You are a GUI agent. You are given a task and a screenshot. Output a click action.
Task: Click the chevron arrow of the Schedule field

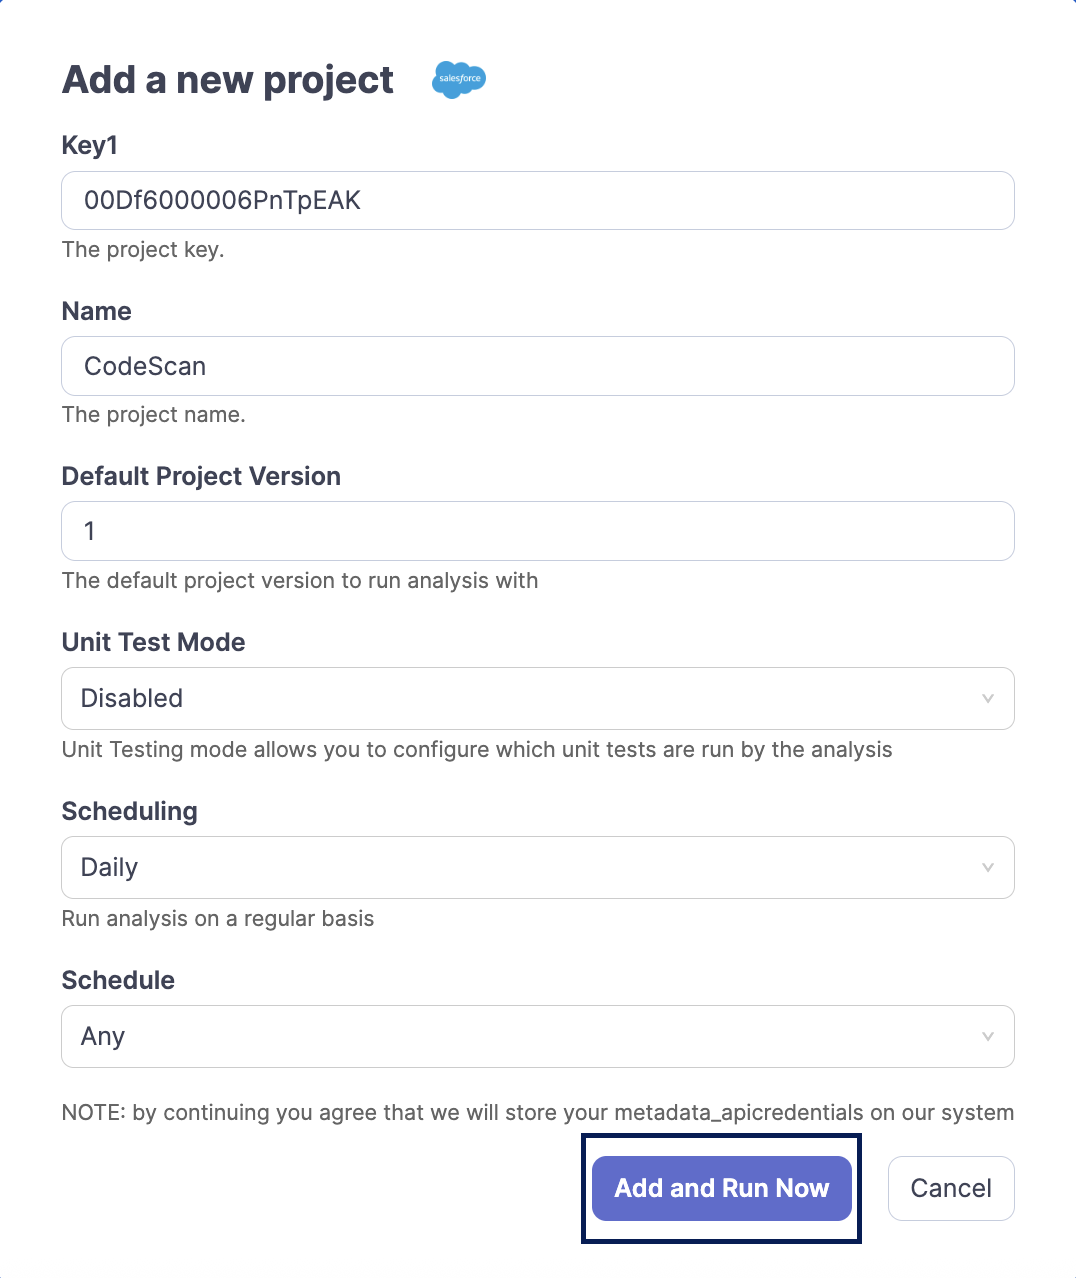pos(987,1036)
